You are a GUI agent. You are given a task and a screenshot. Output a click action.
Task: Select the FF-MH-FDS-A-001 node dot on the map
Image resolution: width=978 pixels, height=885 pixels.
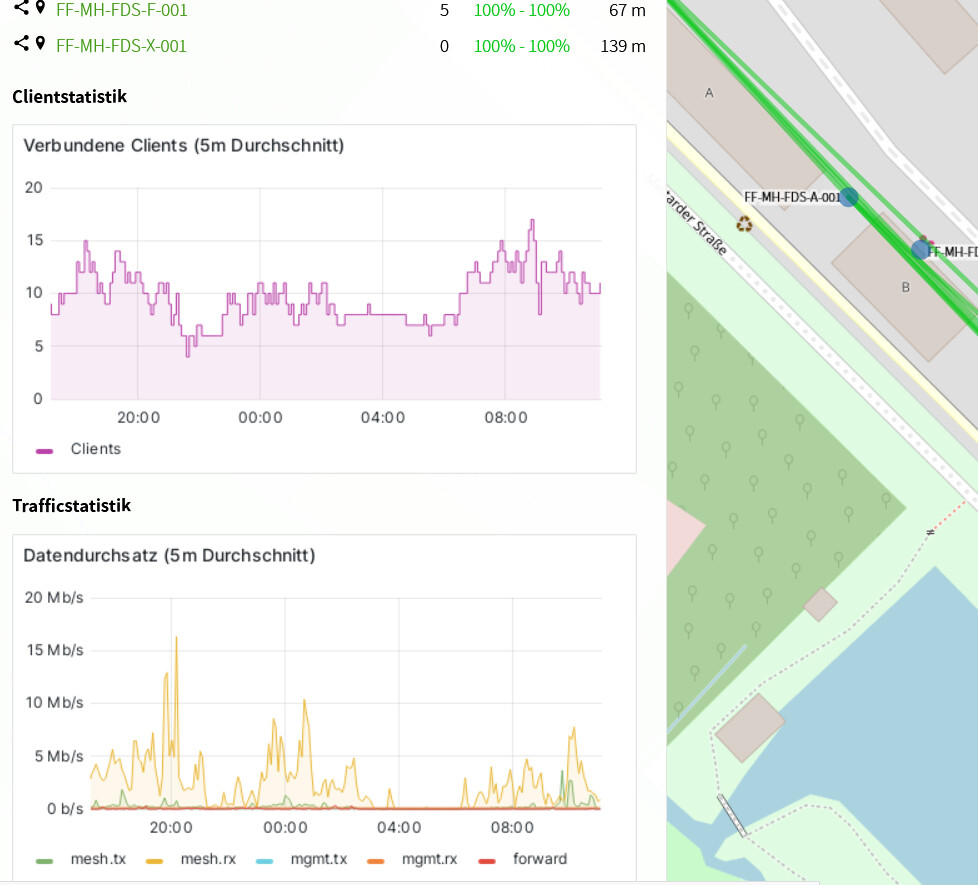848,197
